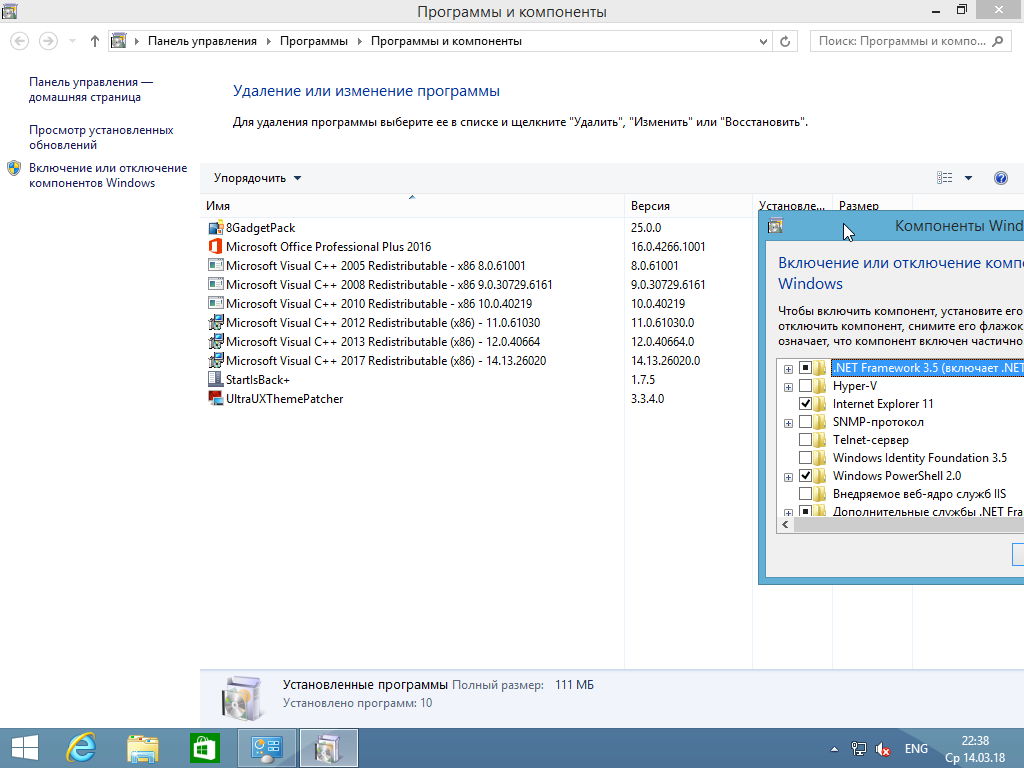The height and width of the screenshot is (768, 1024).
Task: Click the Visual C++ 2012 Redistributable icon
Action: (216, 323)
